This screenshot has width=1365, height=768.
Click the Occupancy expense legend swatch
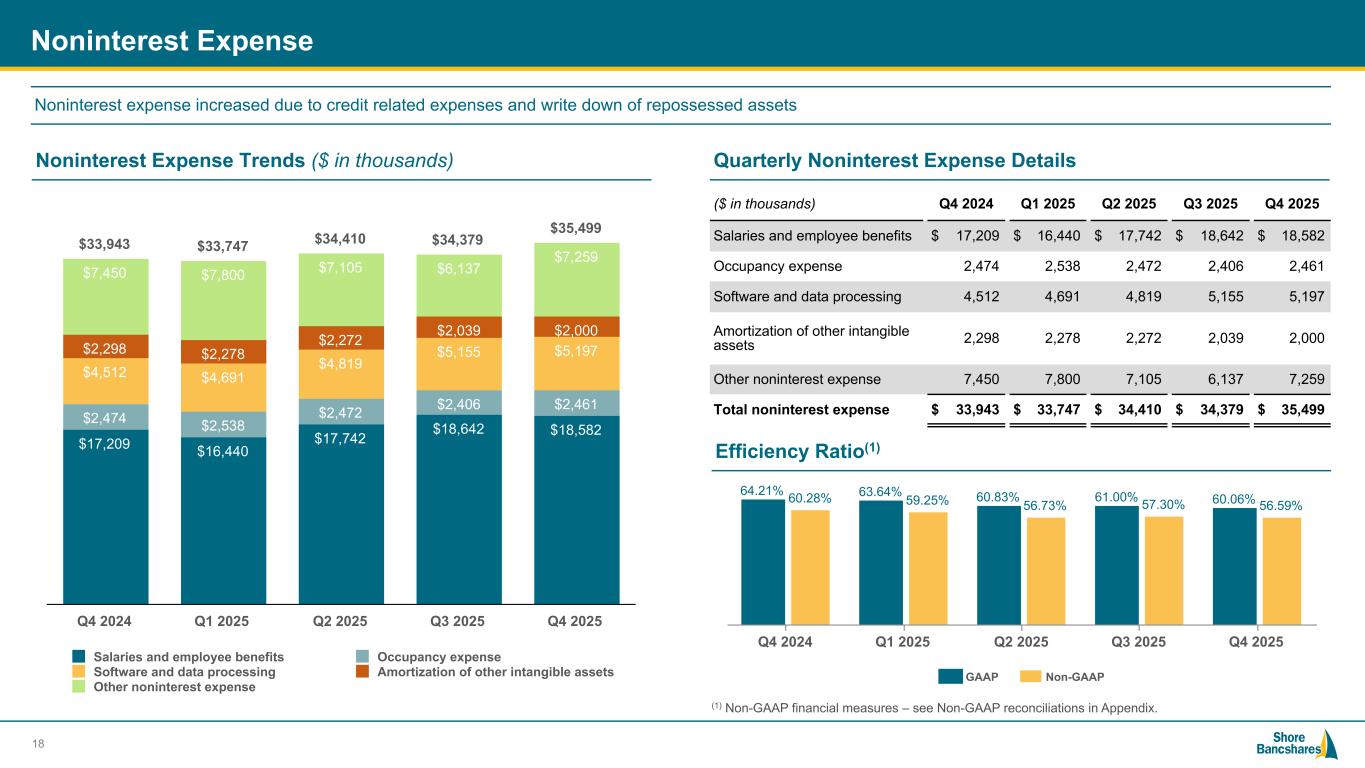[x=363, y=657]
